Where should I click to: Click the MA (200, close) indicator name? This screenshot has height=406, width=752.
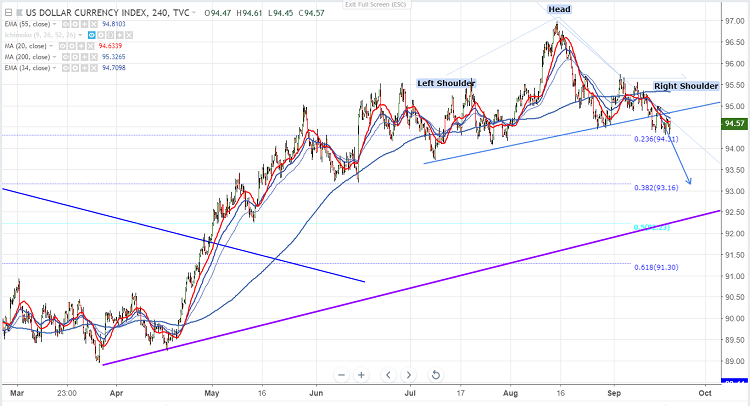pos(27,57)
